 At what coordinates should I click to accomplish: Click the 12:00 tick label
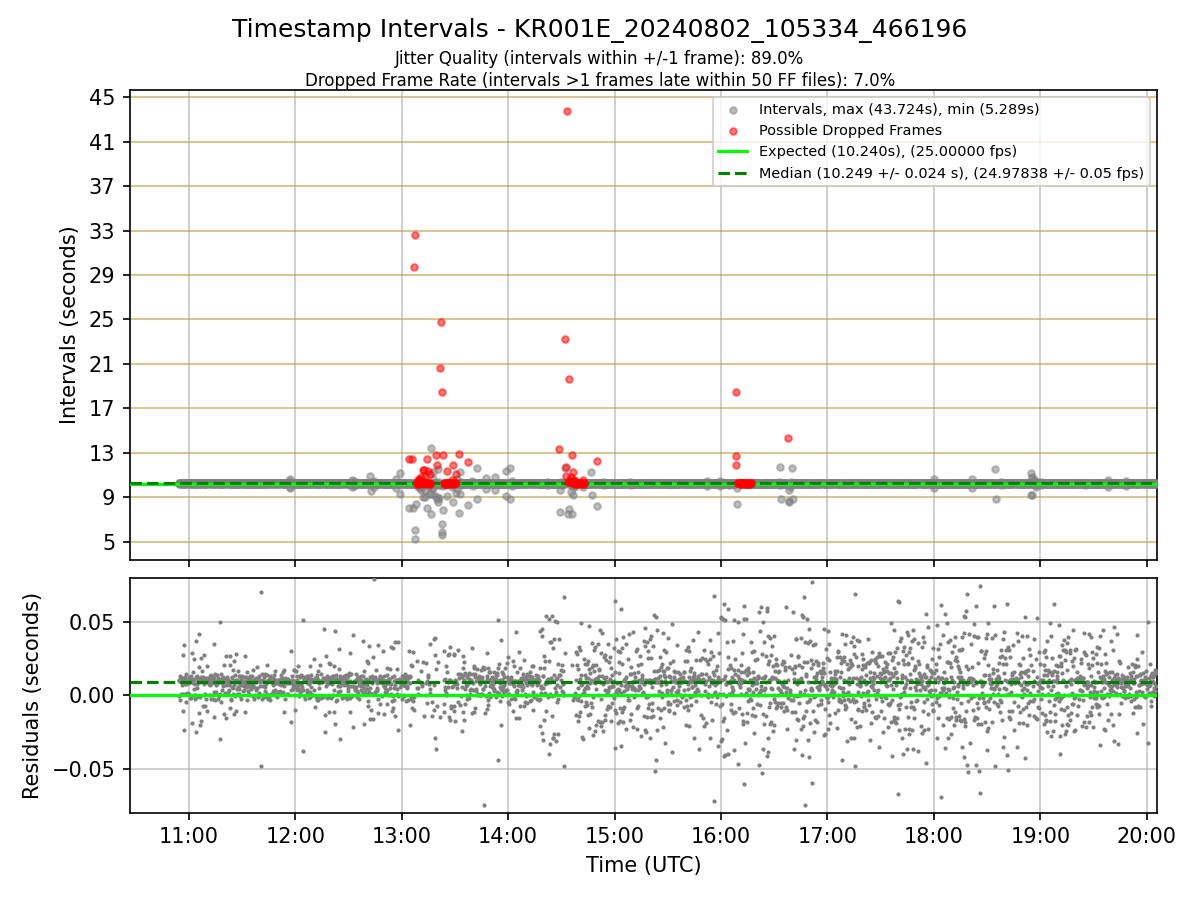295,834
